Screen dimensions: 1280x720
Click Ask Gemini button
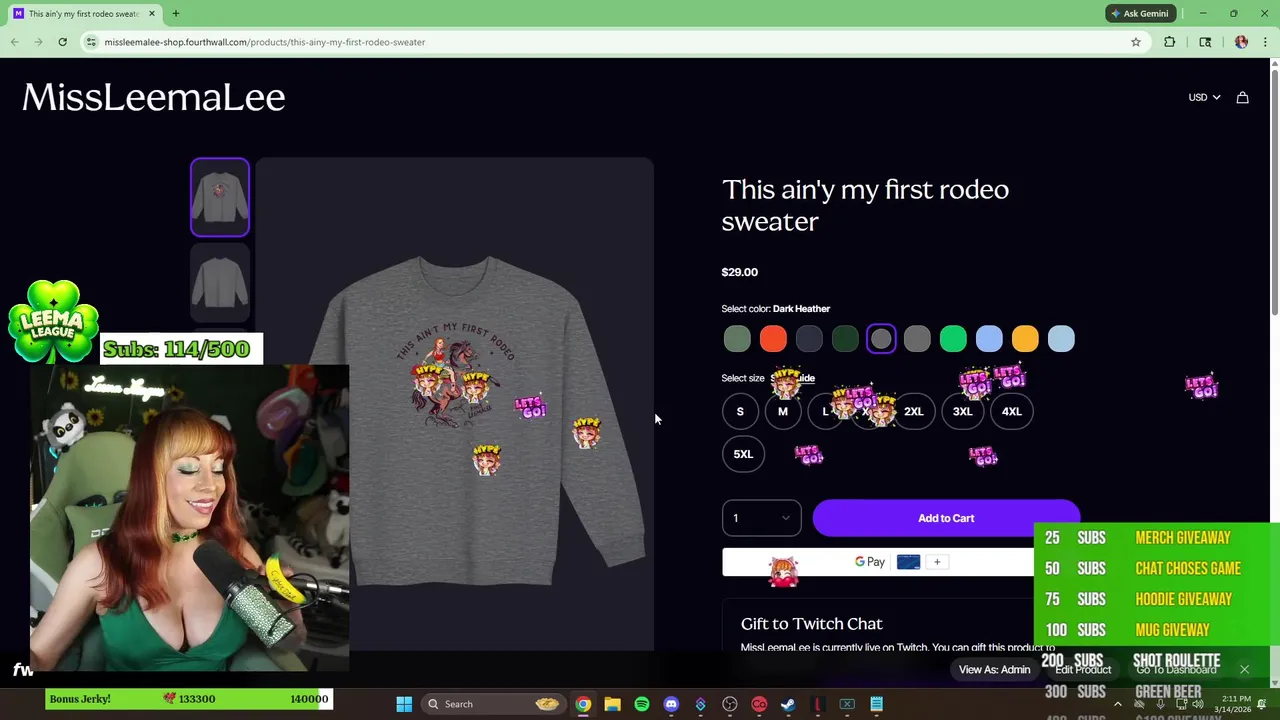1139,14
